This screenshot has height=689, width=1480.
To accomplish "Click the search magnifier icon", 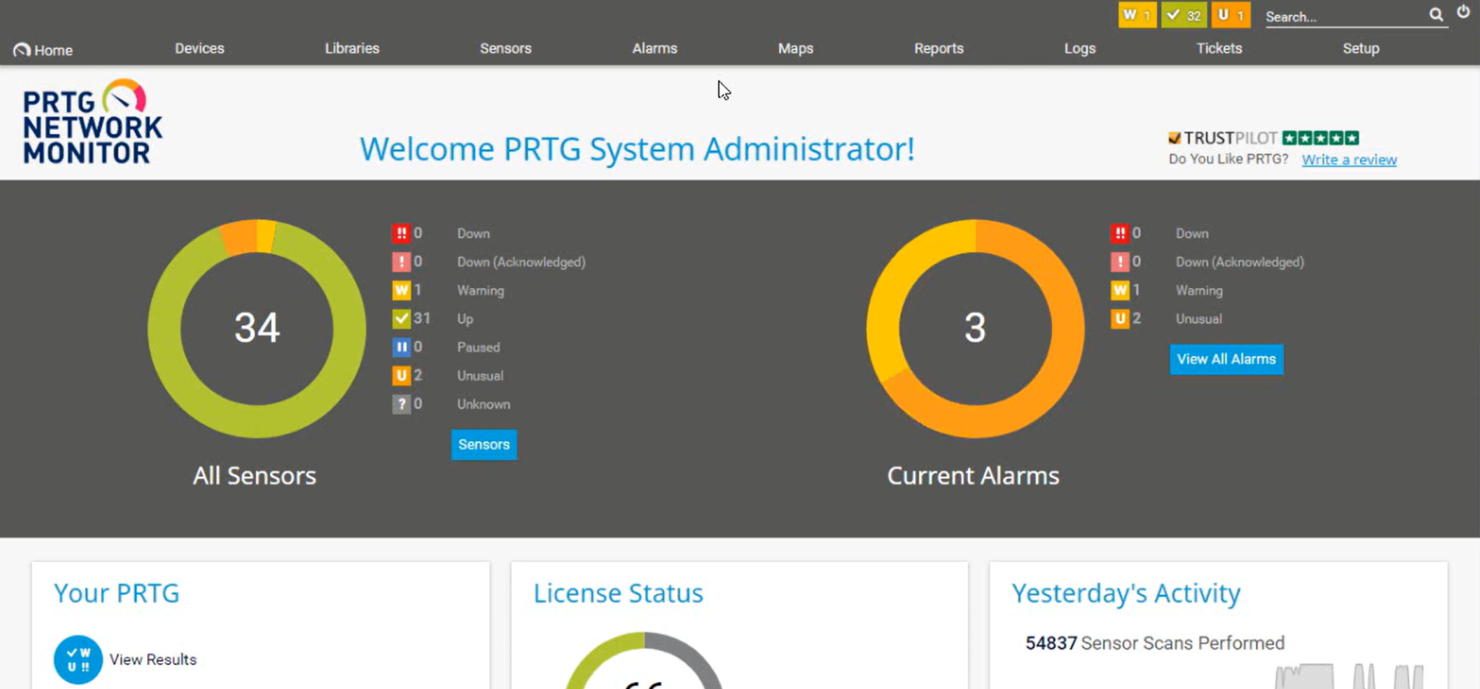I will coord(1436,15).
